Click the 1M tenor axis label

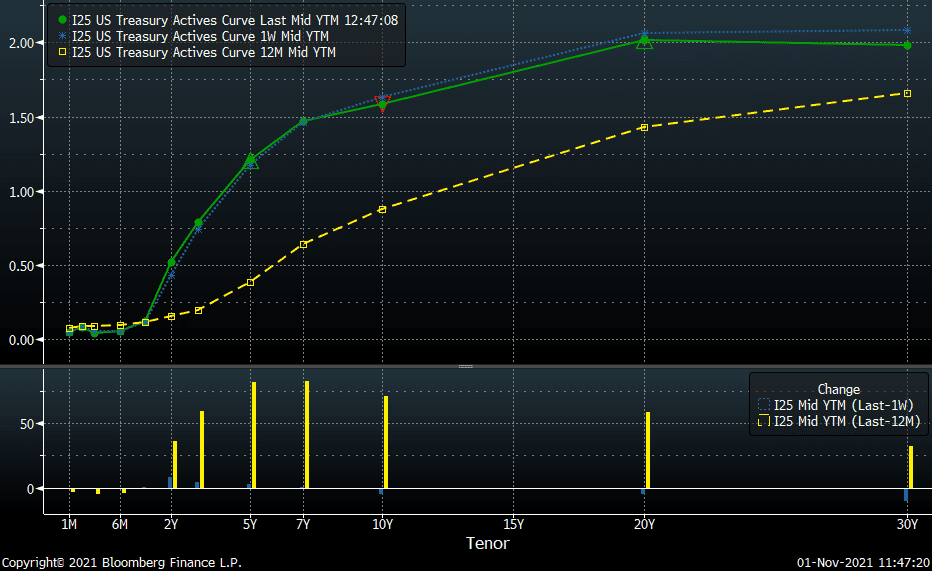[69, 524]
